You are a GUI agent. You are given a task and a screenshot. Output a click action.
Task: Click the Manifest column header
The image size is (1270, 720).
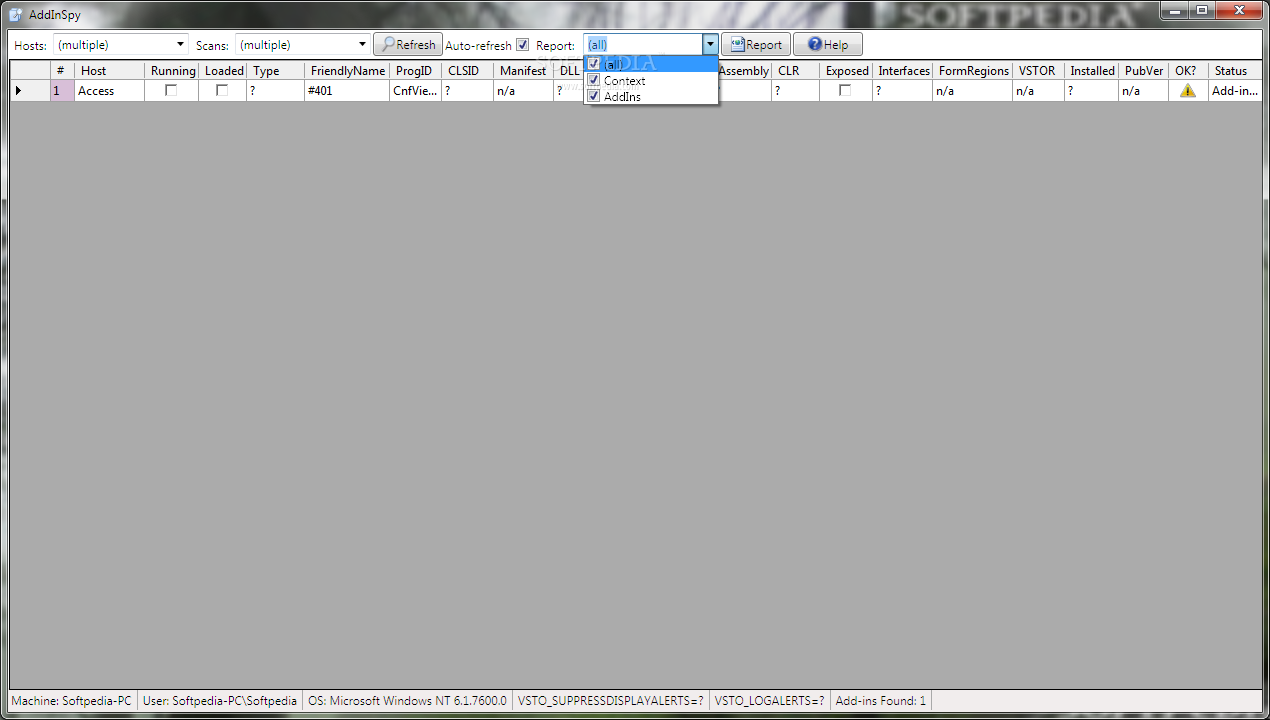click(x=523, y=71)
